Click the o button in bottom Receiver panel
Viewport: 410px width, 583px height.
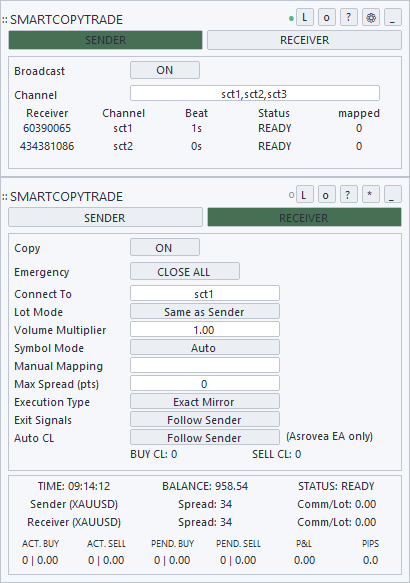click(327, 194)
